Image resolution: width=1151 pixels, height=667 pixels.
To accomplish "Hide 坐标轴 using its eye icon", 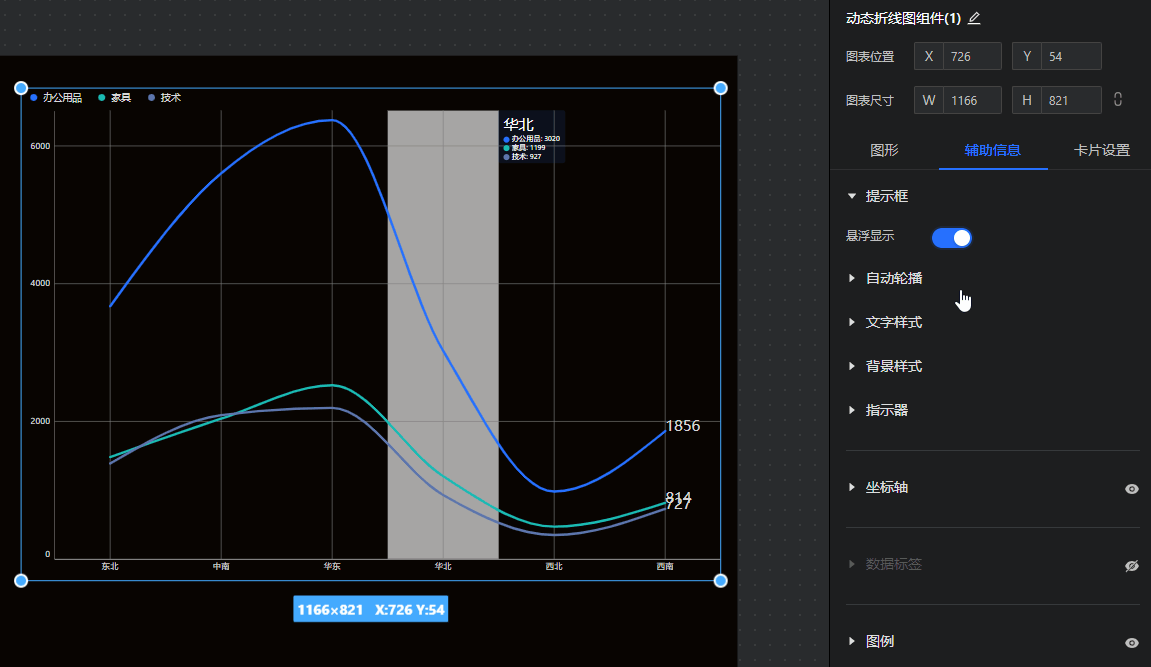I will [x=1131, y=489].
